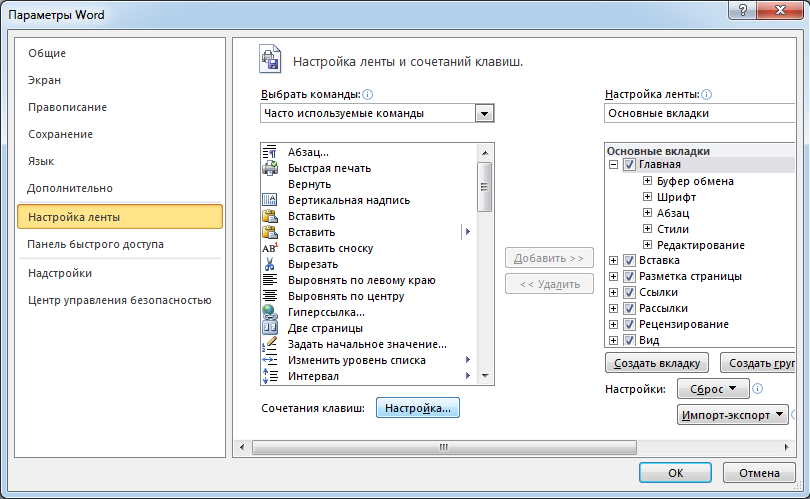Click the center align icon for Выровнять по центру
810x499 pixels.
270,296
